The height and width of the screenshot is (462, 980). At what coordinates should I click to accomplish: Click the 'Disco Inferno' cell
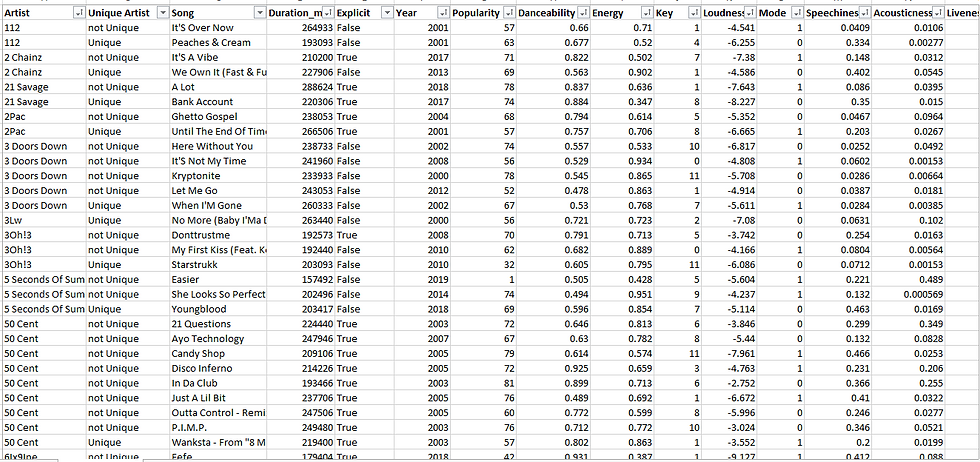click(218, 369)
